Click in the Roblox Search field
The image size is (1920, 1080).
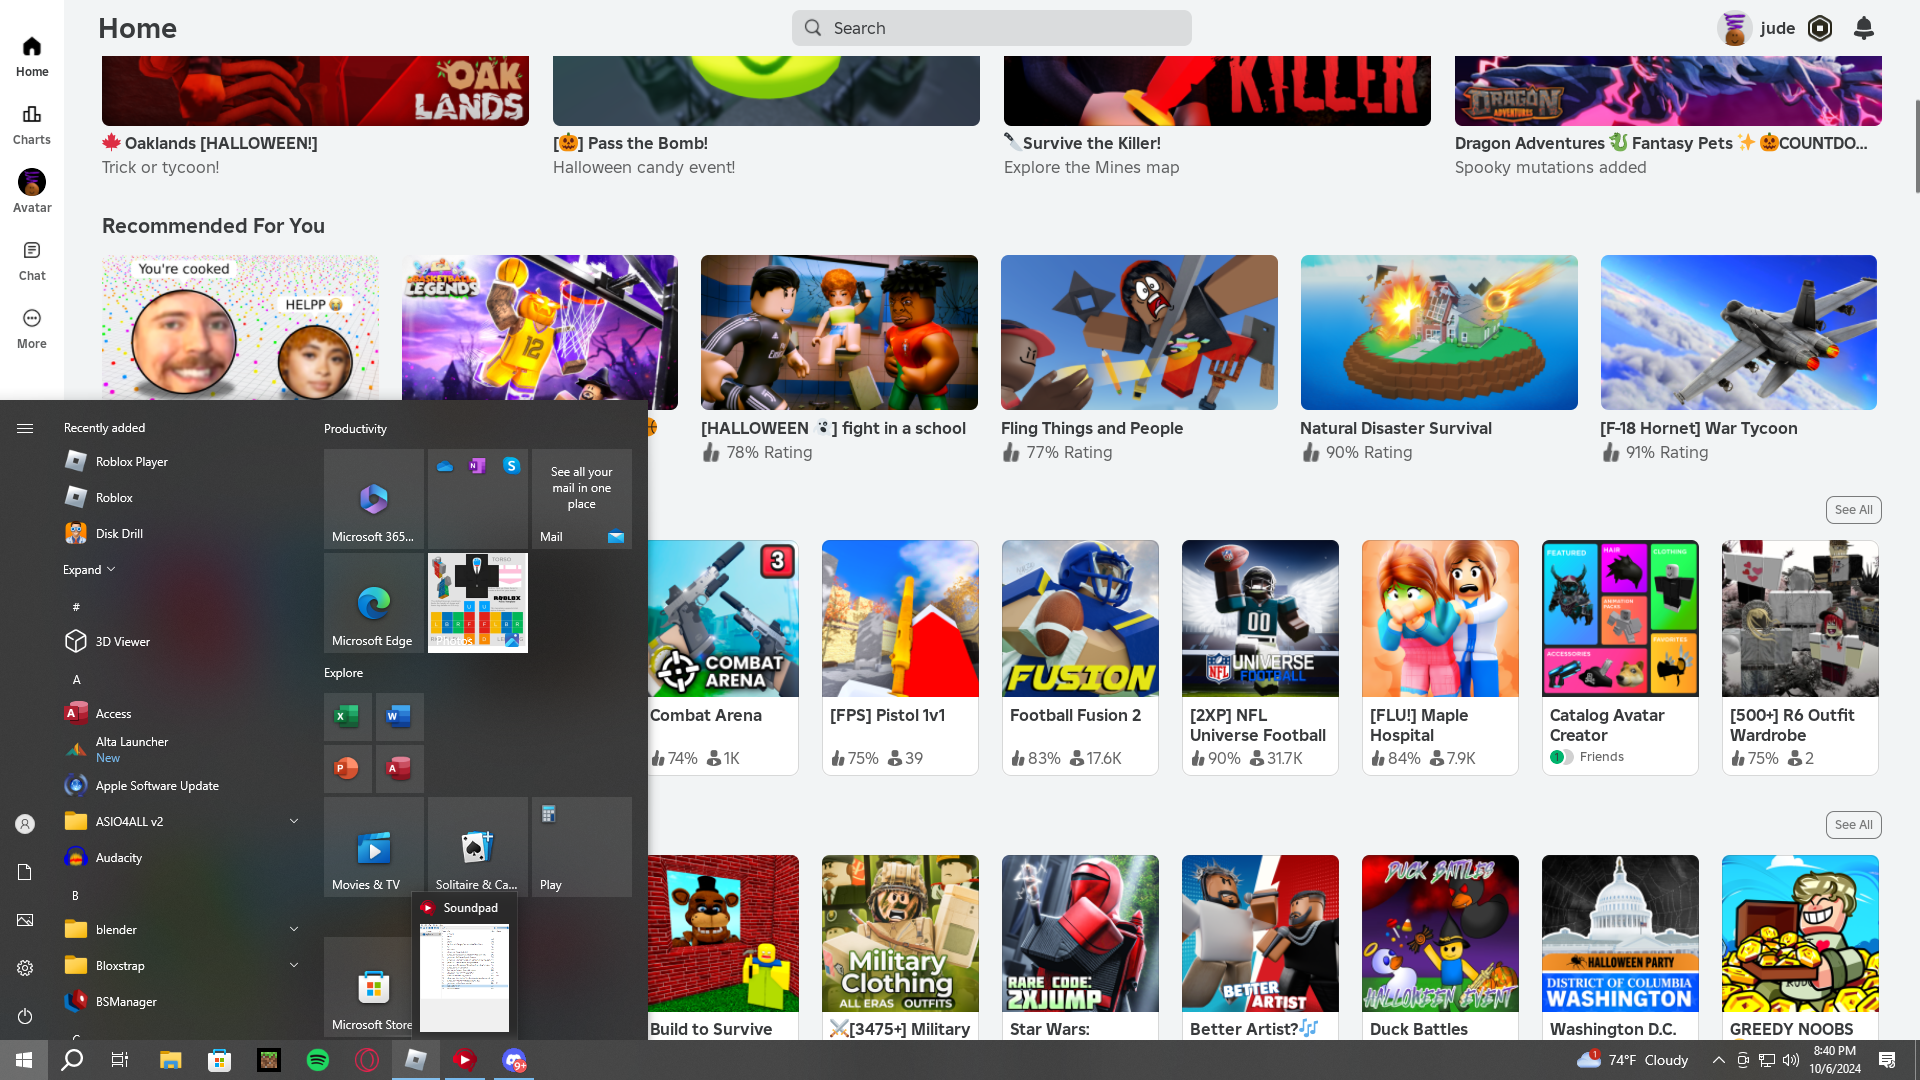[x=990, y=28]
